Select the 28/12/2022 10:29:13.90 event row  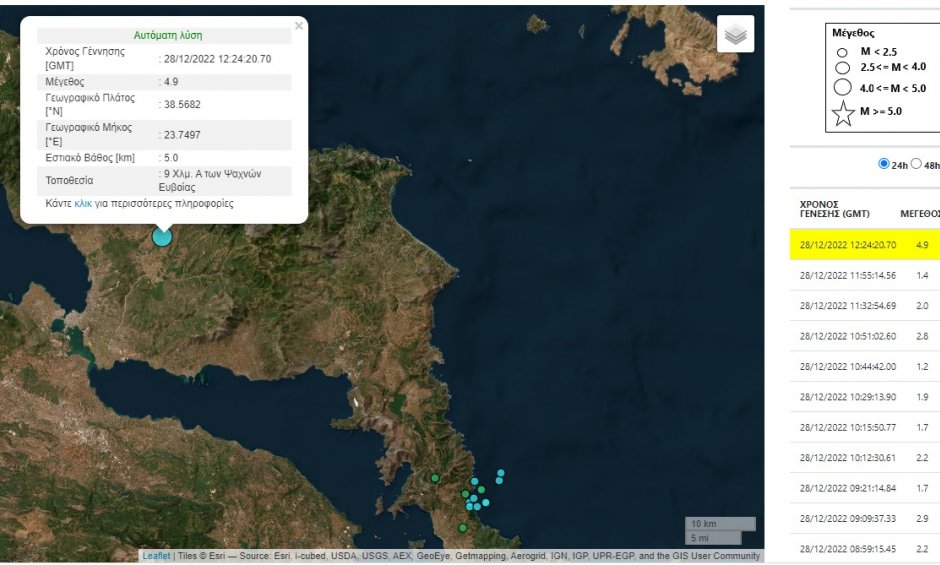tap(864, 397)
